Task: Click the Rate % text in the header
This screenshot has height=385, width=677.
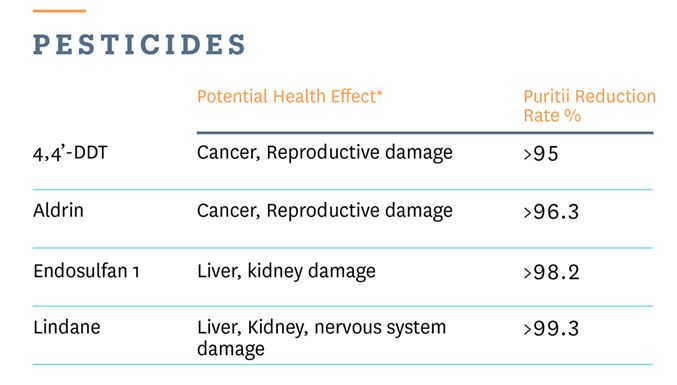Action: point(552,115)
